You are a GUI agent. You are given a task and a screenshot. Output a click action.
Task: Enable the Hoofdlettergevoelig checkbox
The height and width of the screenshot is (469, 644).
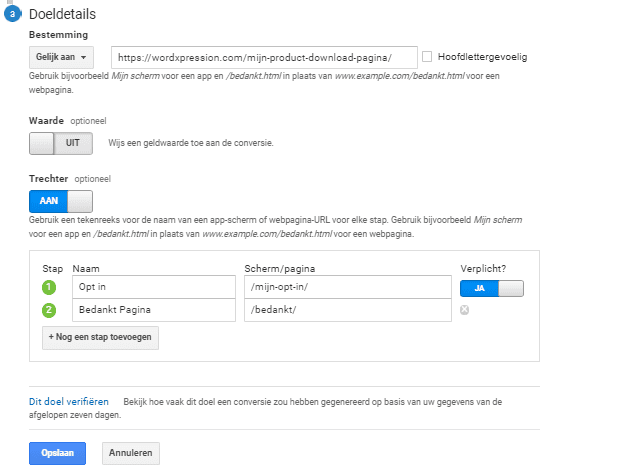427,57
